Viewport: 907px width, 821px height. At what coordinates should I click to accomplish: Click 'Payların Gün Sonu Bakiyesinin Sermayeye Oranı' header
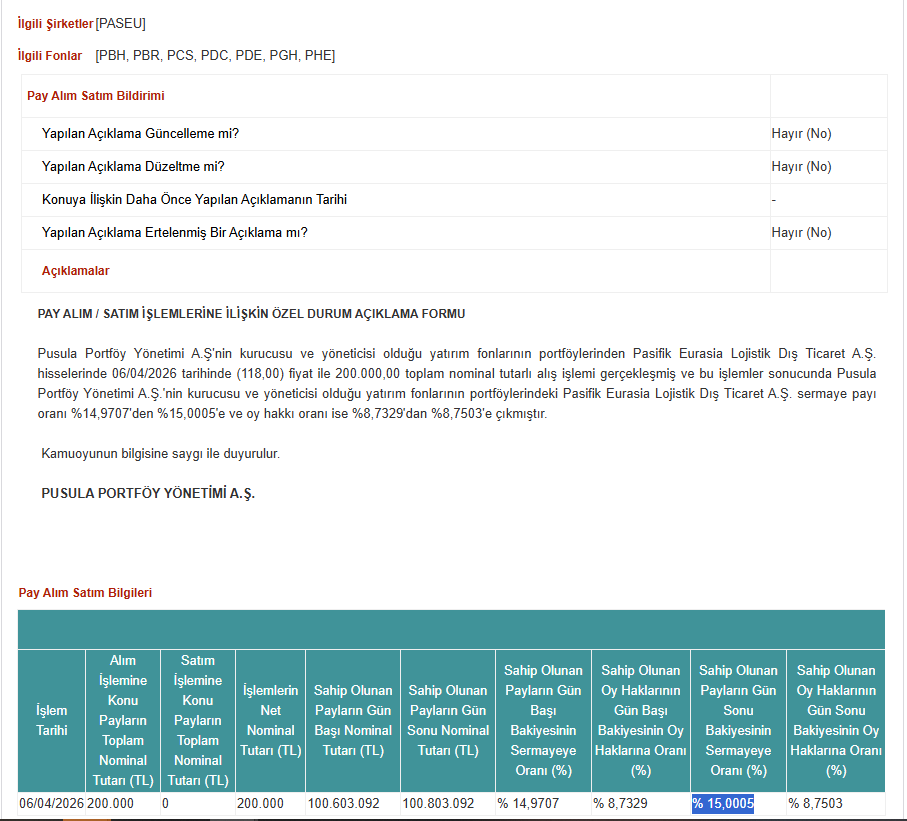[738, 720]
